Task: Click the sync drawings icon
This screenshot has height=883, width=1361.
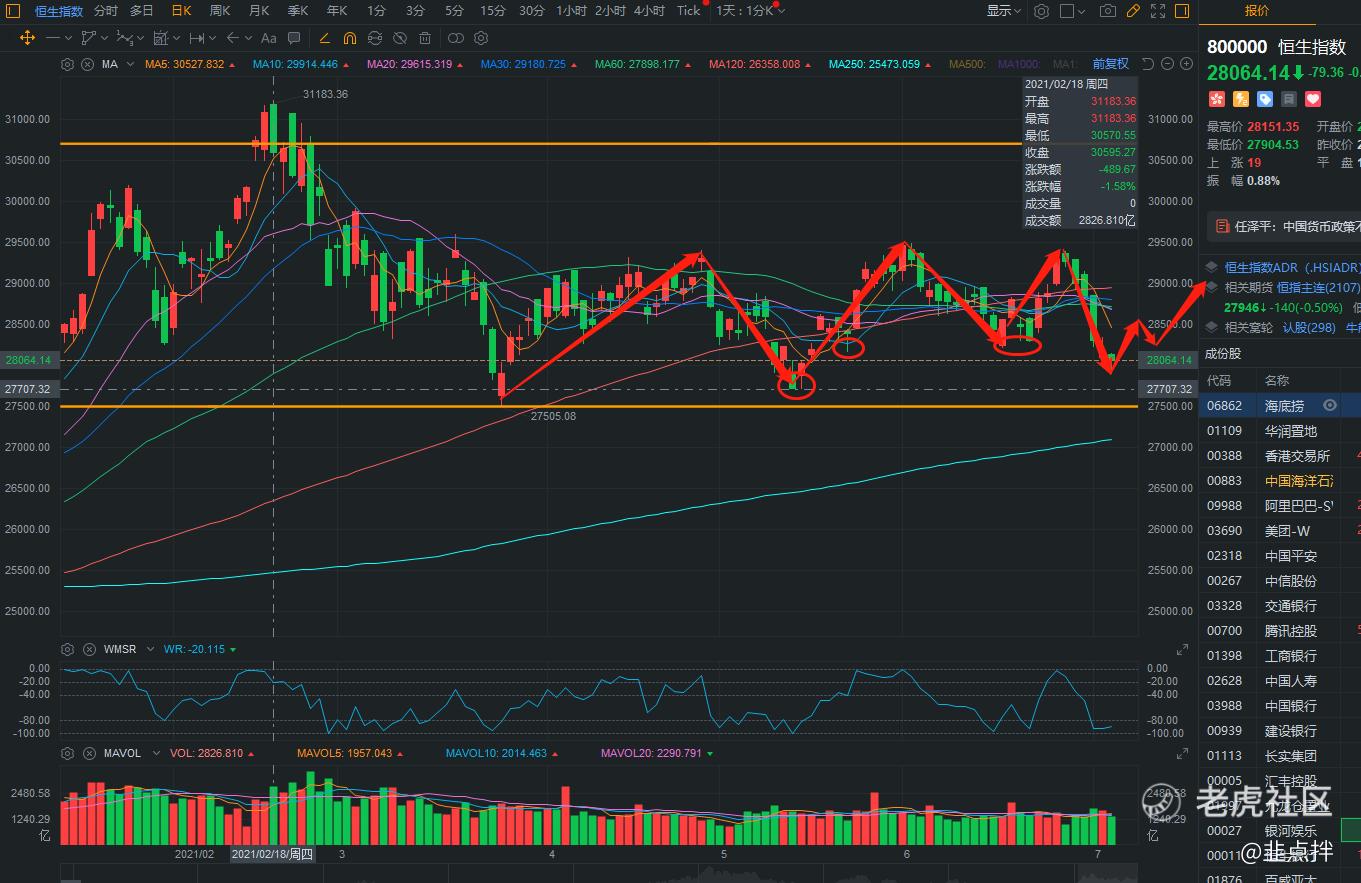Action: tap(375, 38)
